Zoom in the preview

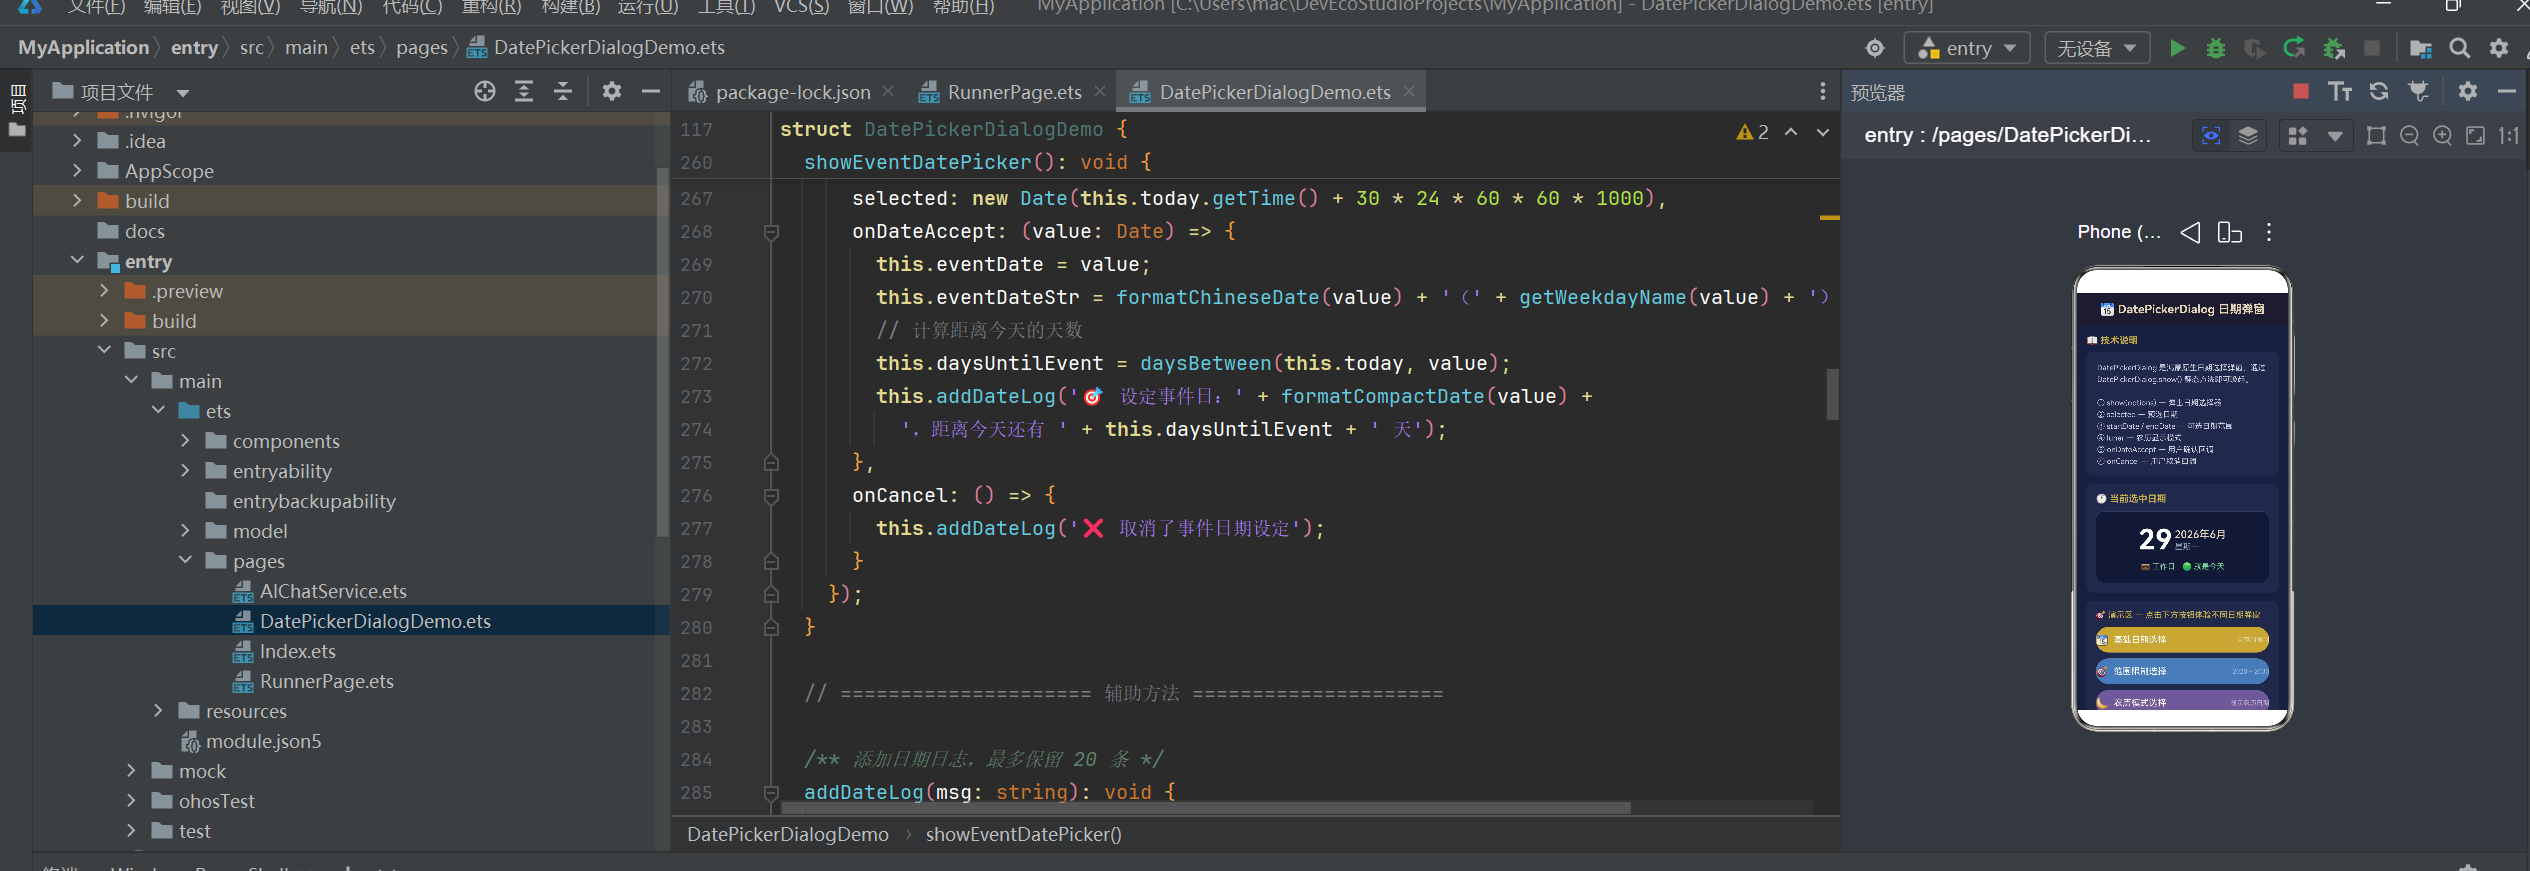click(2442, 135)
